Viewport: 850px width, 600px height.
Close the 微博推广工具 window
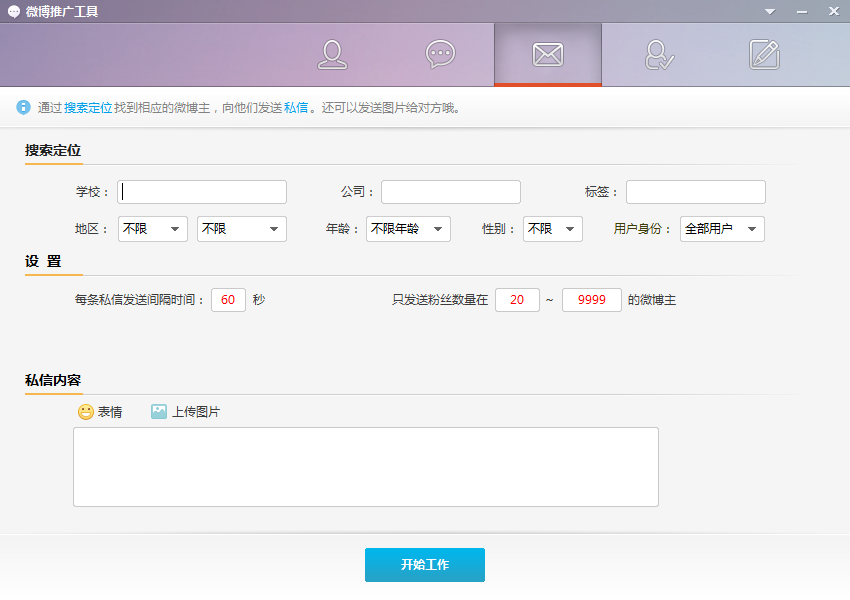pos(834,11)
